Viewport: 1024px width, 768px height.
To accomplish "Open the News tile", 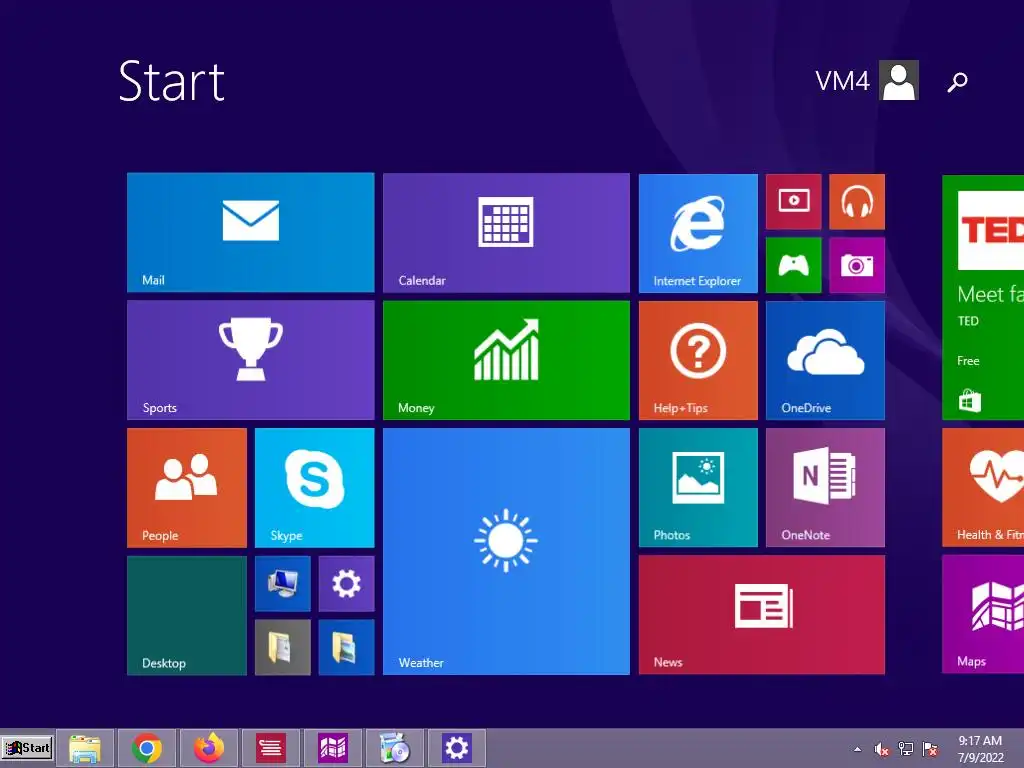I will point(761,615).
